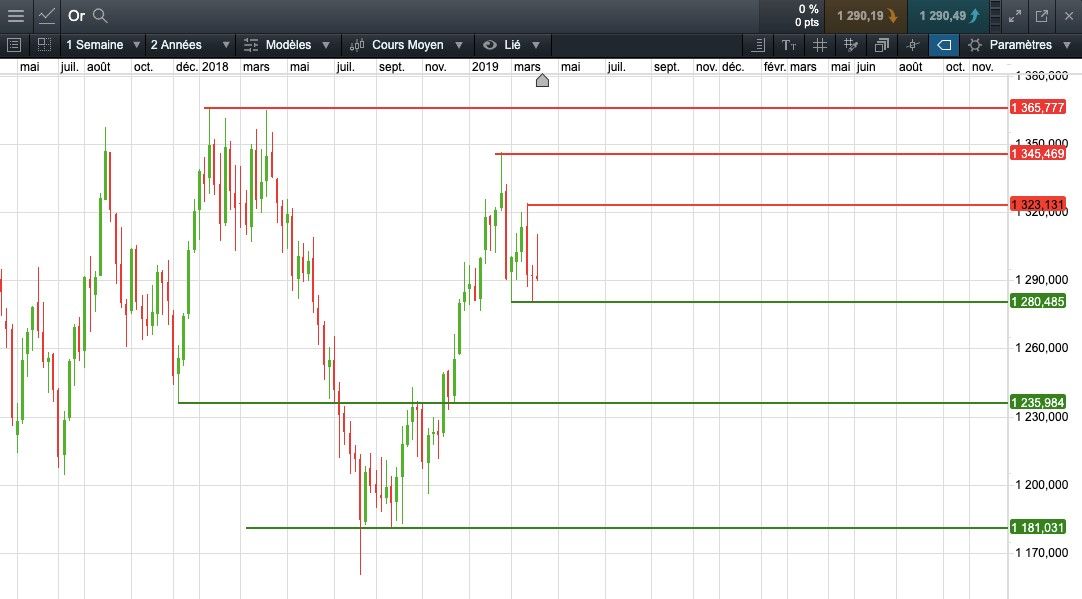Expand the Paramètres dropdown arrow
This screenshot has width=1082, height=599.
(x=1067, y=45)
